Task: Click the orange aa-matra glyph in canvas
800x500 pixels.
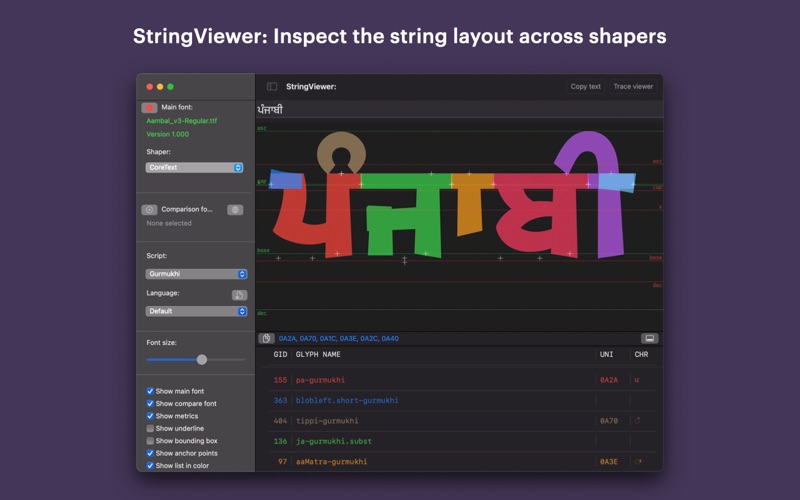Action: click(x=469, y=204)
